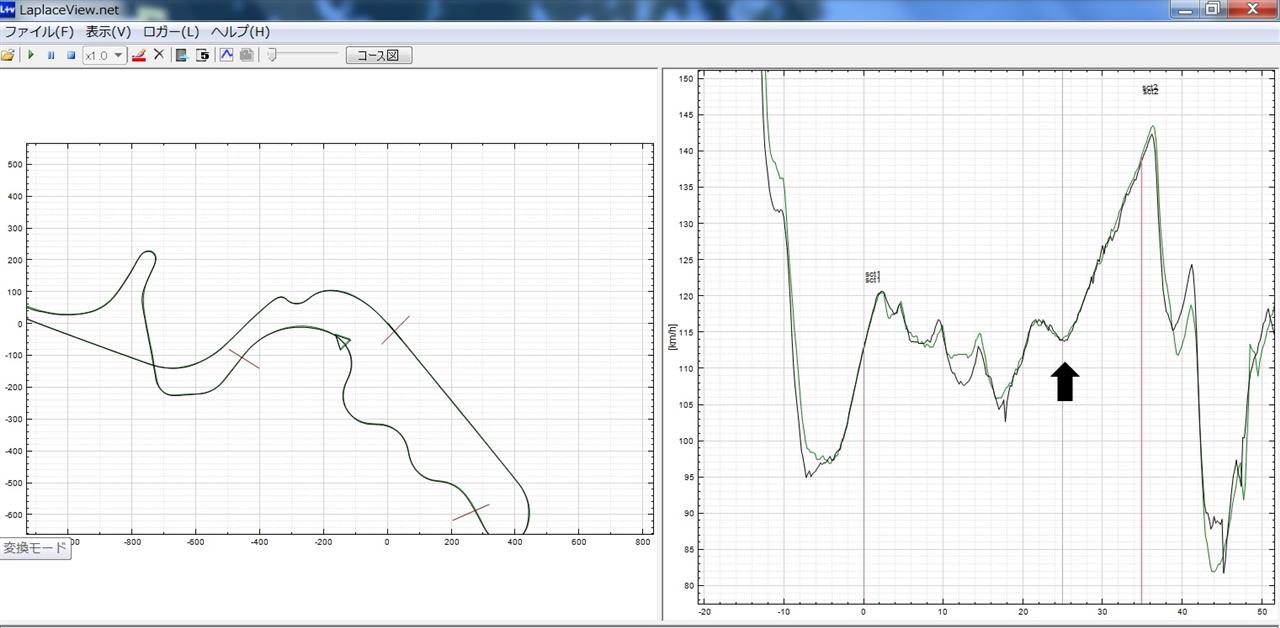Viewport: 1280px width, 628px height.
Task: Close the LaplaceView.net window
Action: point(1251,8)
